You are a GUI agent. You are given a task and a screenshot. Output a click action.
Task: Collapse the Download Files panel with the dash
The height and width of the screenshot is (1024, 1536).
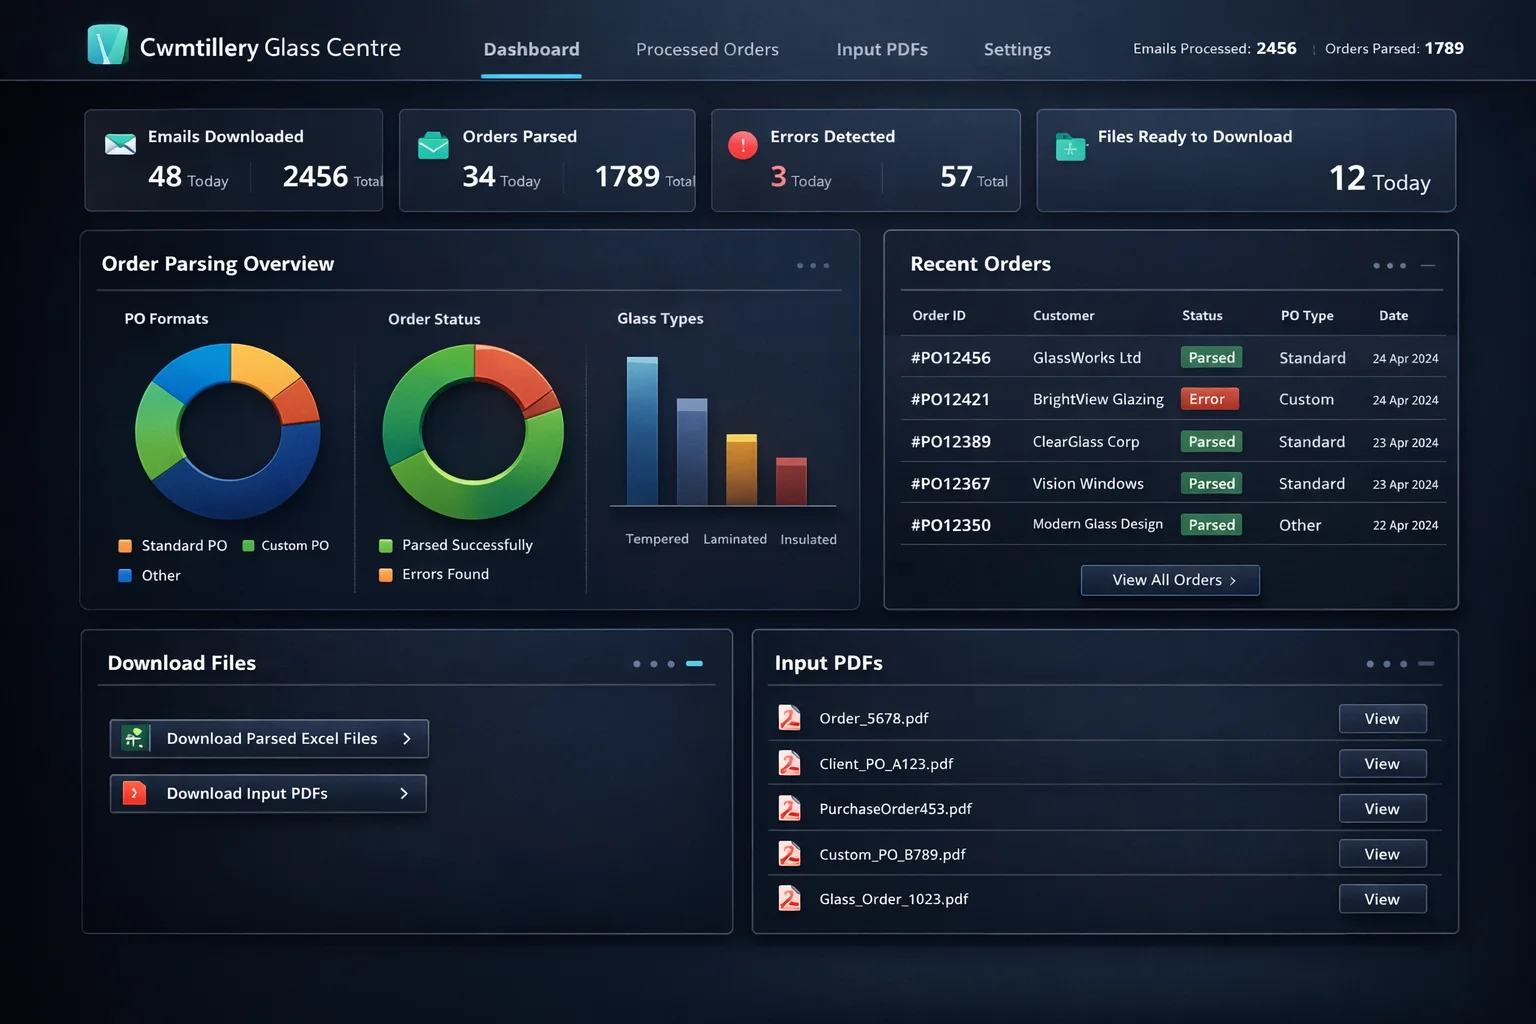coord(694,663)
